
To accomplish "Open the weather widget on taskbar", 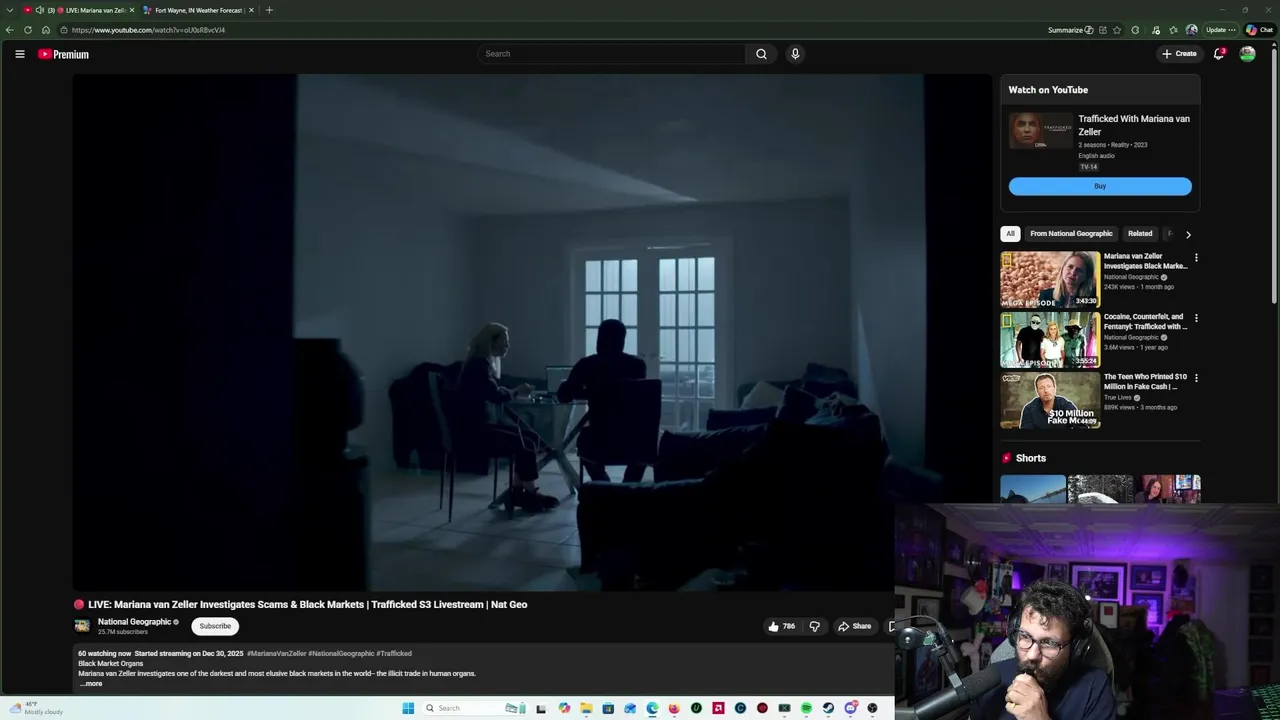I will pos(37,708).
